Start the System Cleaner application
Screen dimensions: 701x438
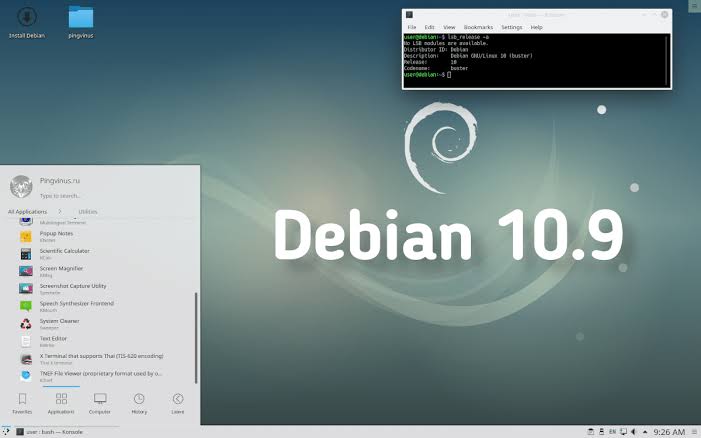(x=61, y=321)
